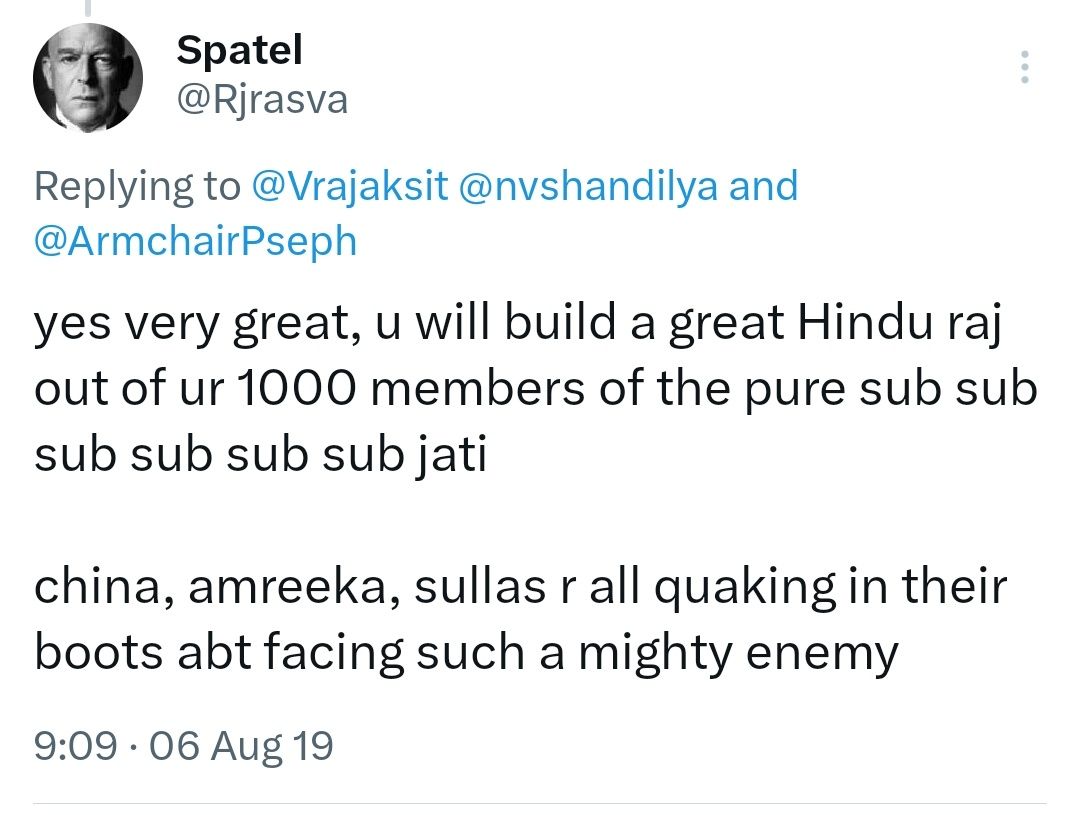The height and width of the screenshot is (815, 1070).
Task: Click the divider line below the timestamp
Action: click(x=539, y=803)
